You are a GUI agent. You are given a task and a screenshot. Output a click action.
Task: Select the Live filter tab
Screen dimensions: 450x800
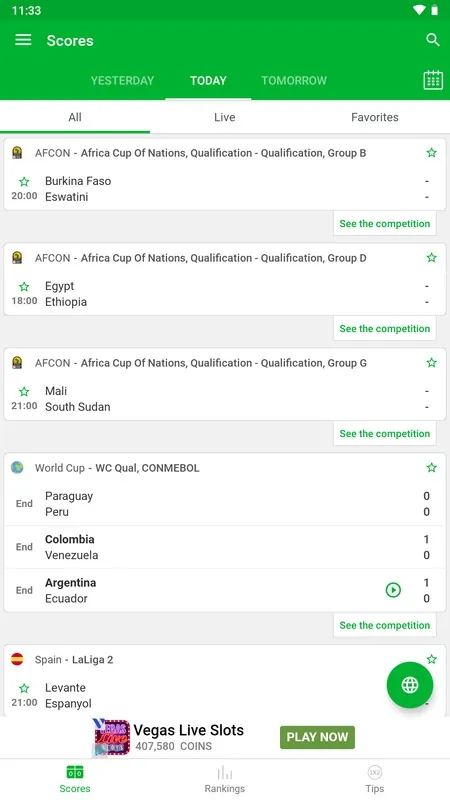point(224,117)
